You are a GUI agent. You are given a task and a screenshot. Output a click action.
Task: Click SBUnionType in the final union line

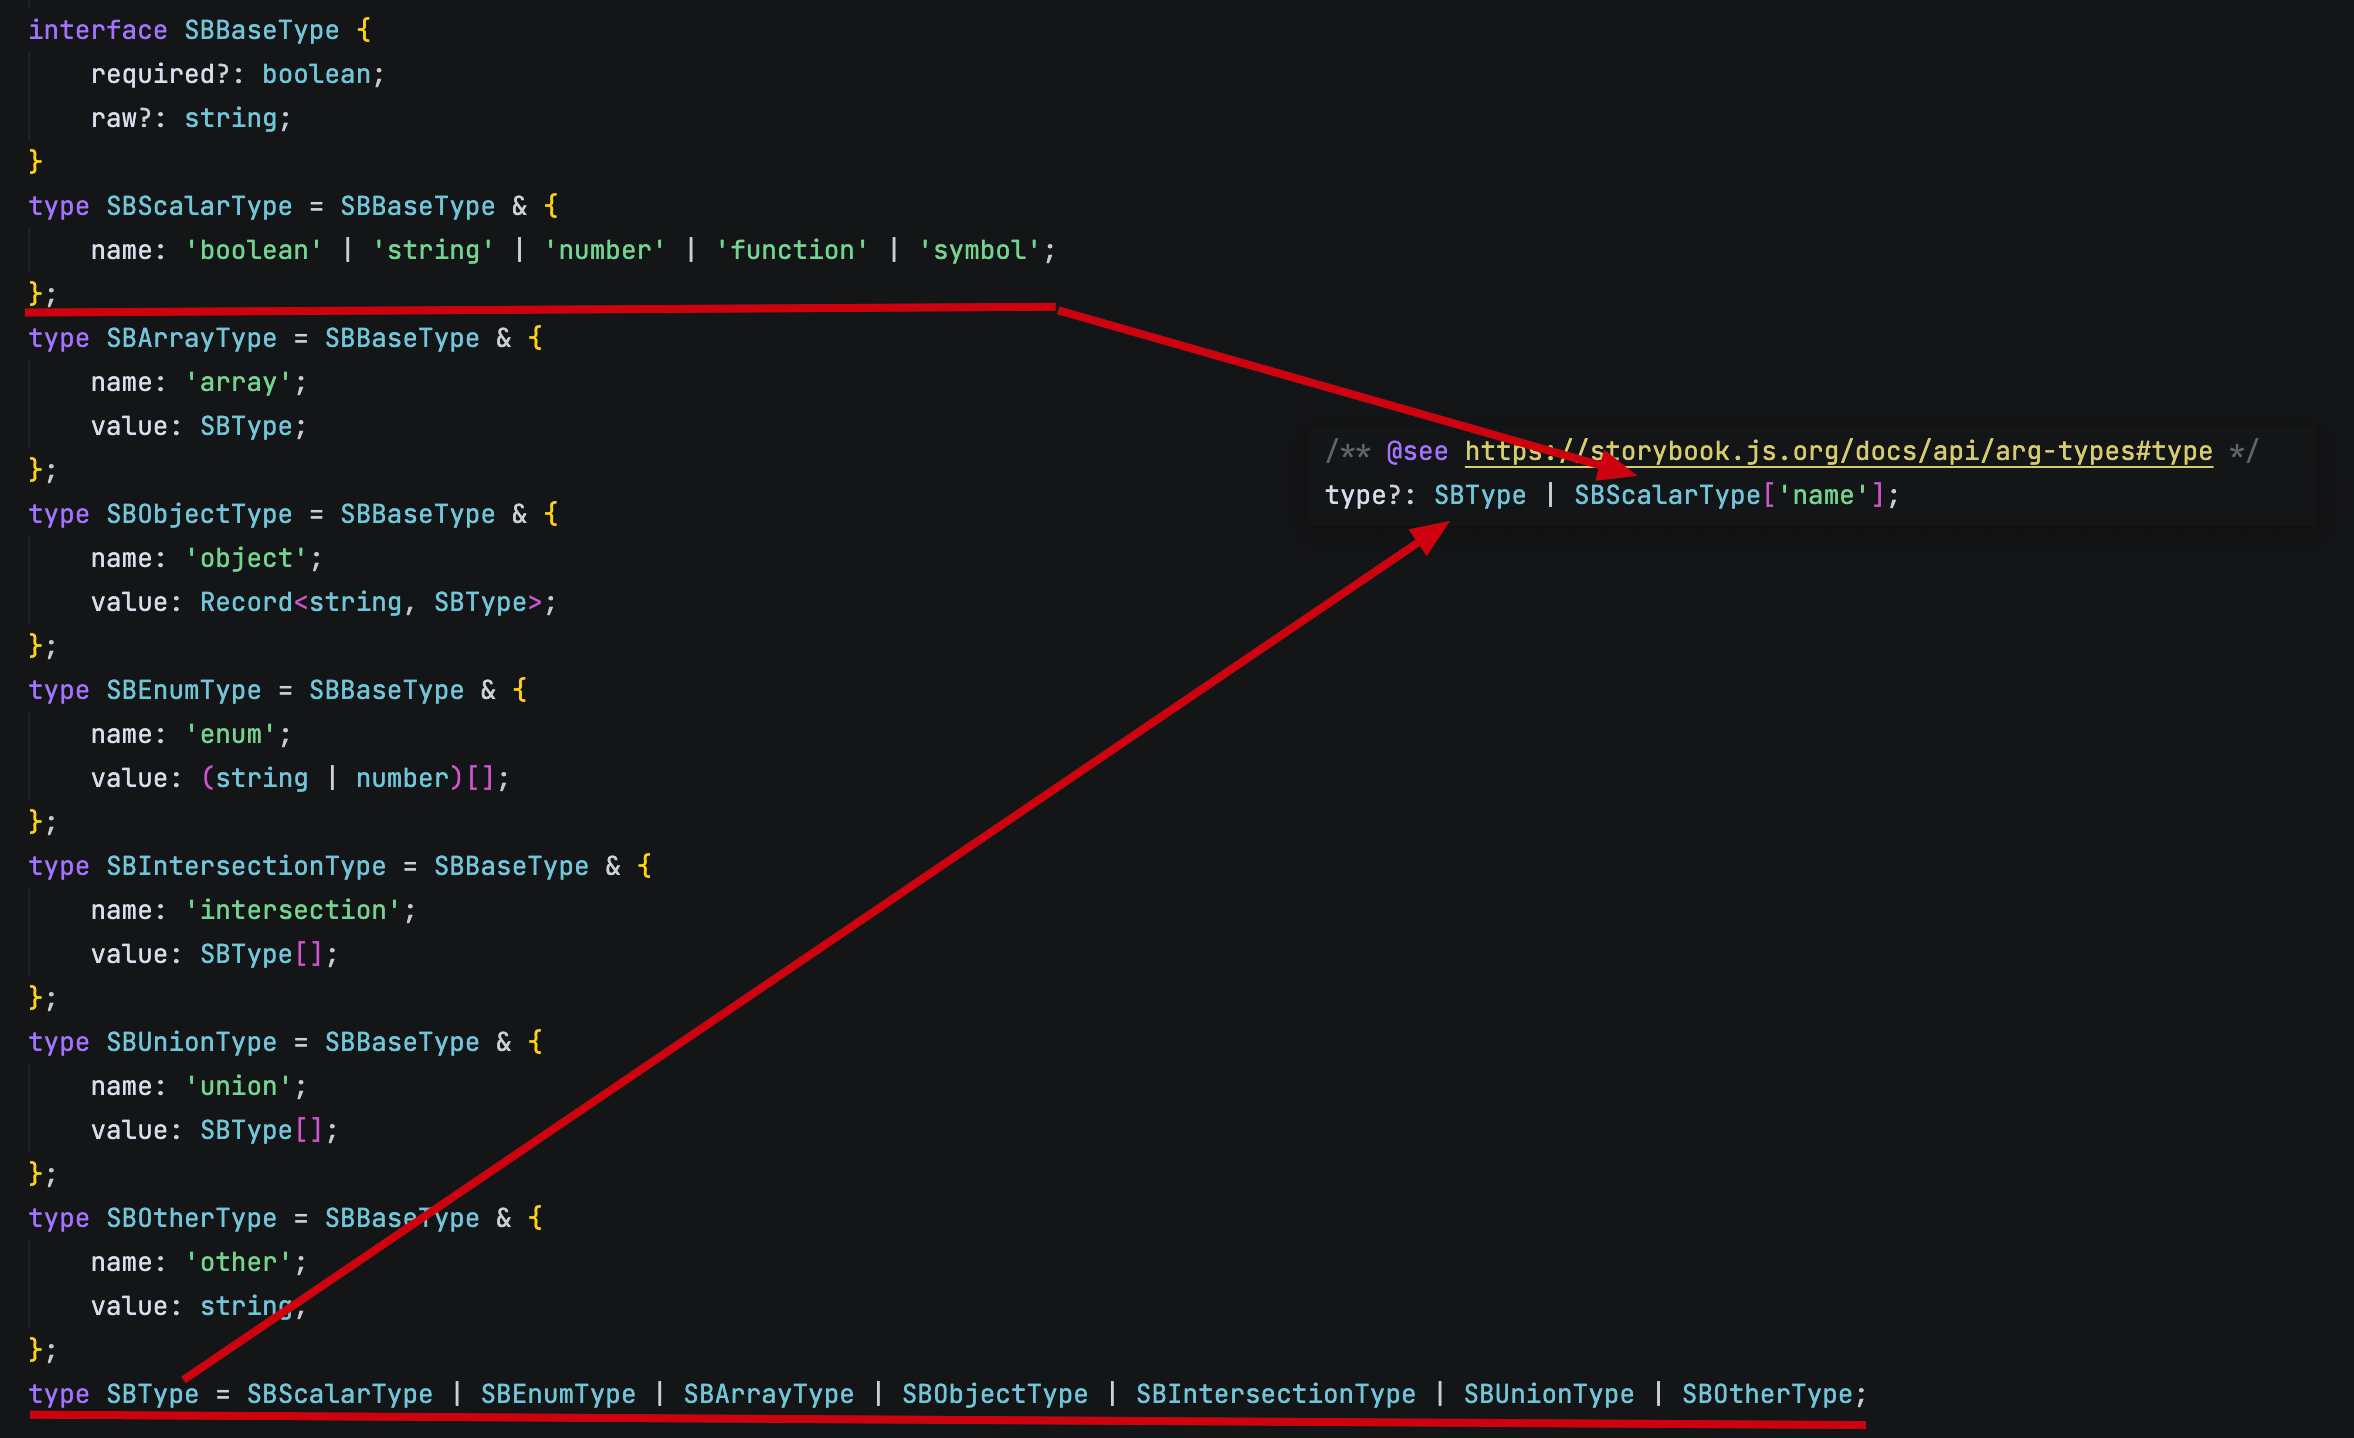click(x=1548, y=1394)
